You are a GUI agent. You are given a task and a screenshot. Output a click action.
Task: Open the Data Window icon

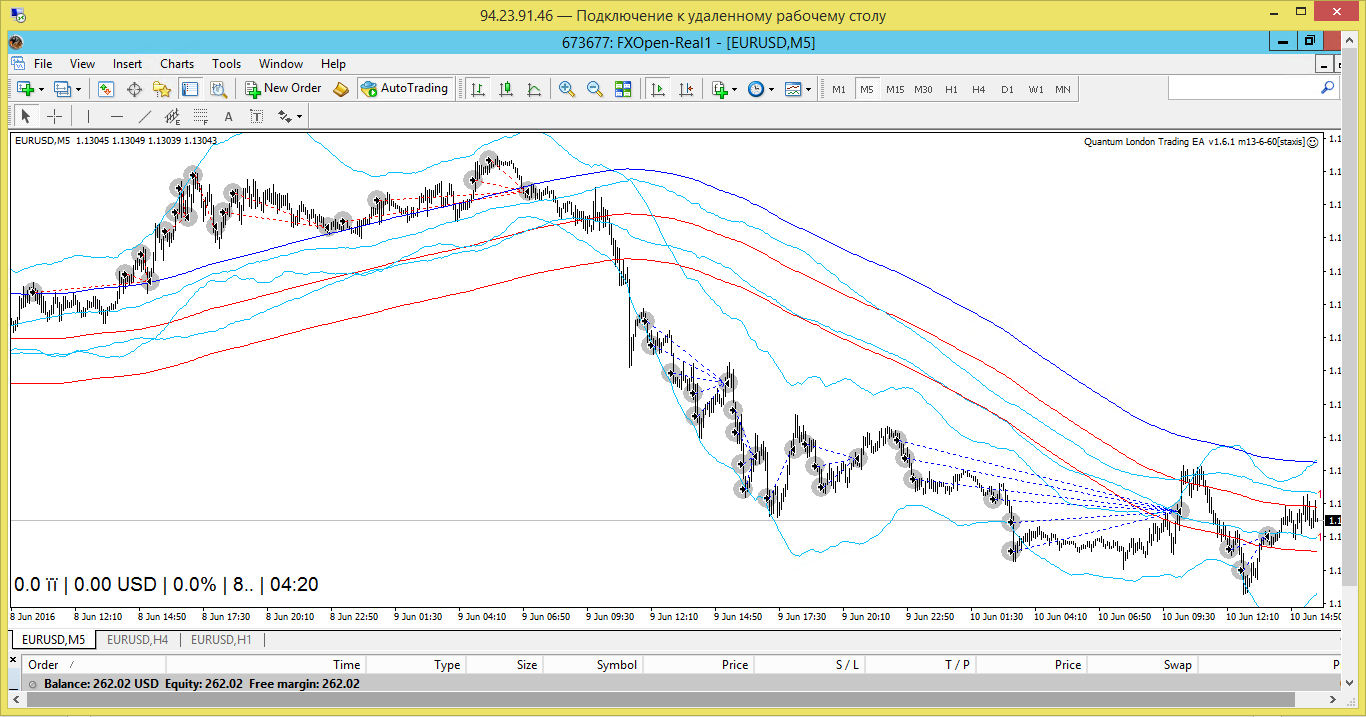[134, 89]
